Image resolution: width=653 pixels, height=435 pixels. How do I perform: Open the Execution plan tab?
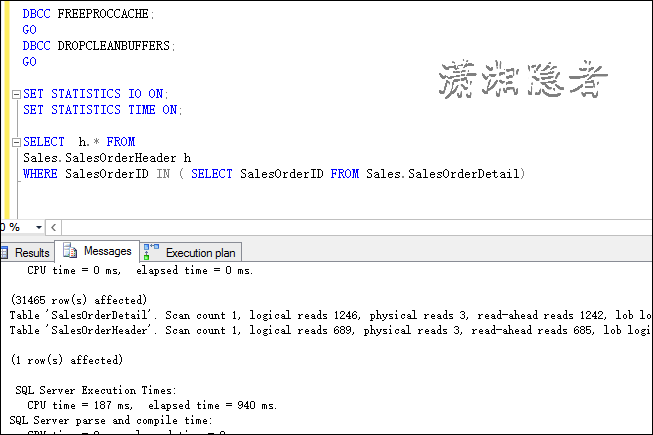tap(200, 253)
